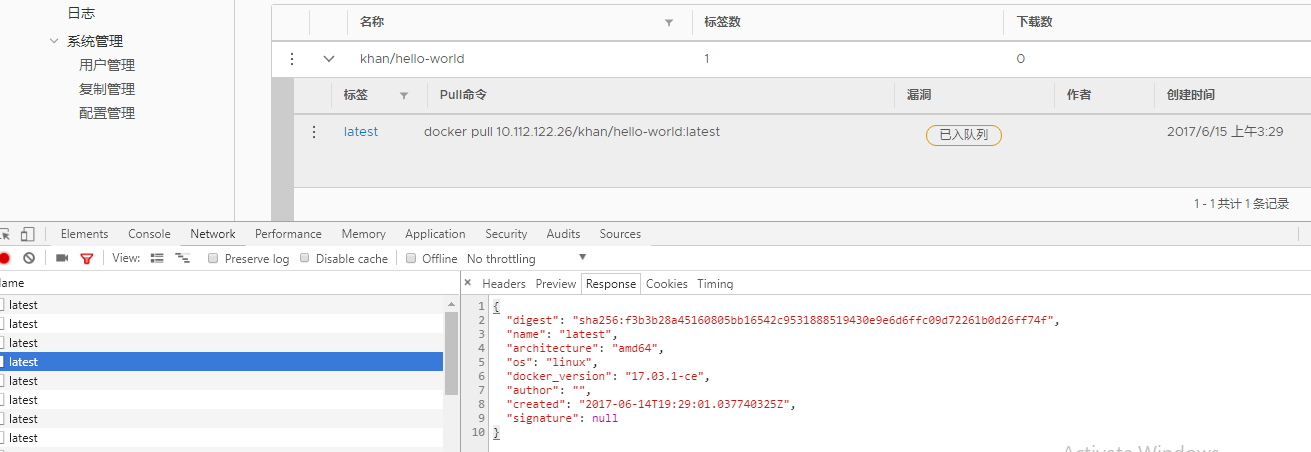Image resolution: width=1311 pixels, height=452 pixels.
Task: Enable the Disable cache checkbox
Action: (x=304, y=259)
